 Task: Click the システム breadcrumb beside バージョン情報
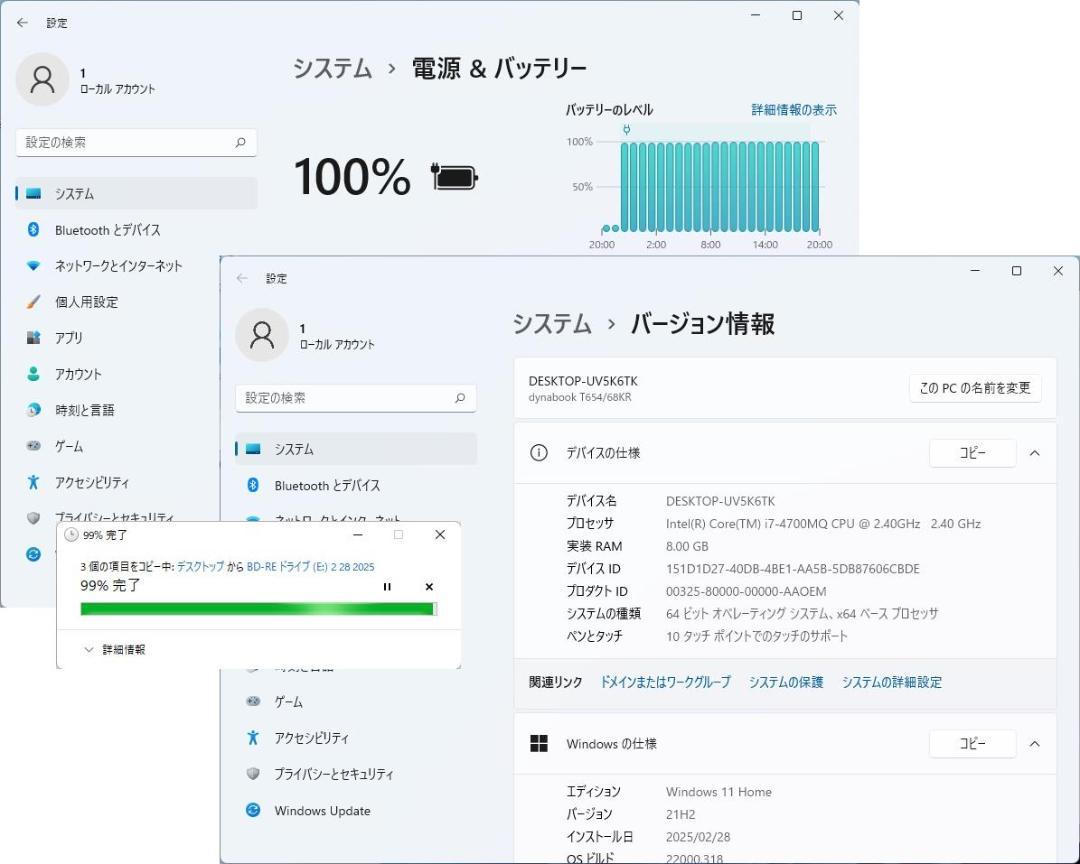point(552,325)
